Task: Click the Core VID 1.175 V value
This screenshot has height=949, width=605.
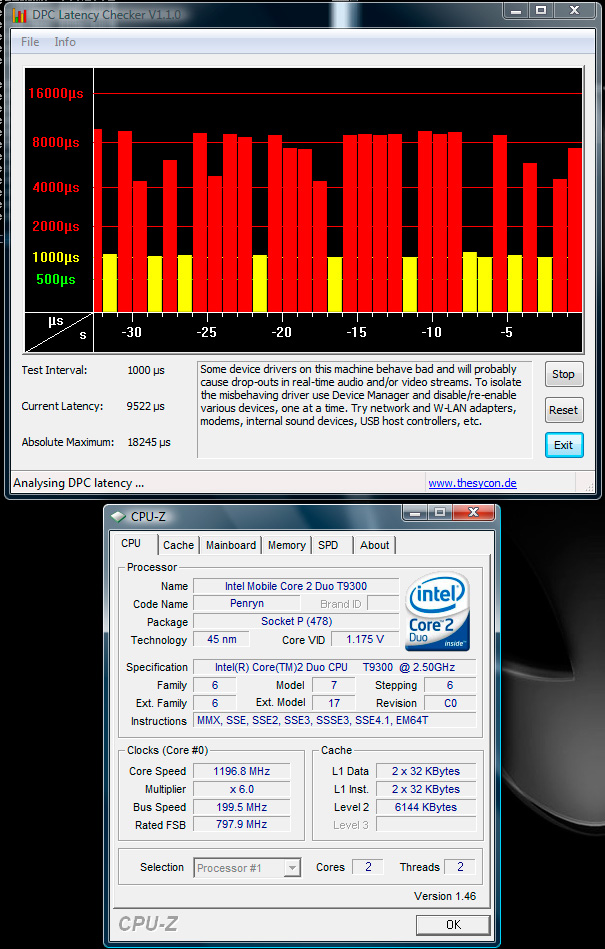Action: (365, 639)
